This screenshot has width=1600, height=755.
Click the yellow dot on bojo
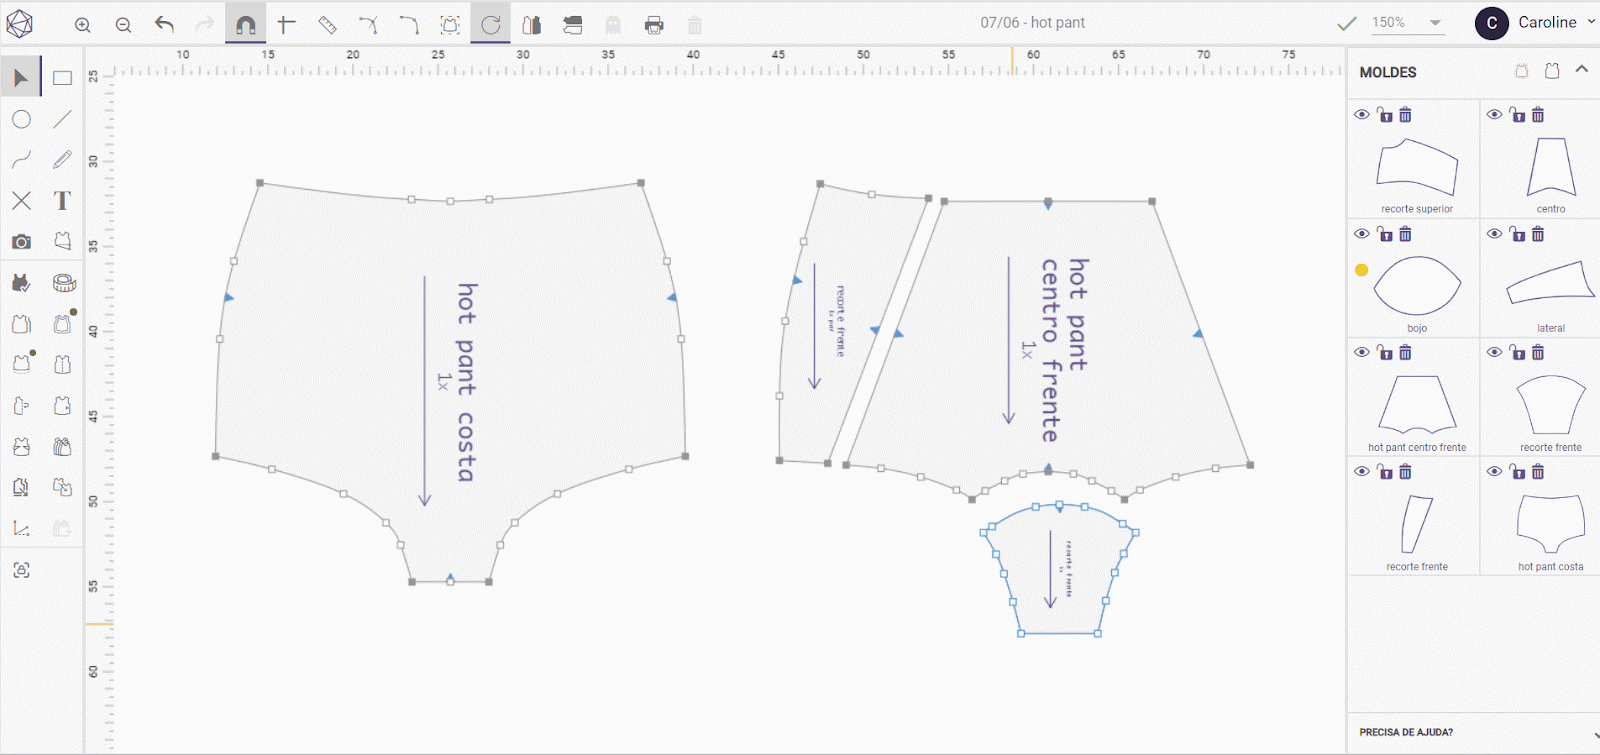(x=1361, y=270)
